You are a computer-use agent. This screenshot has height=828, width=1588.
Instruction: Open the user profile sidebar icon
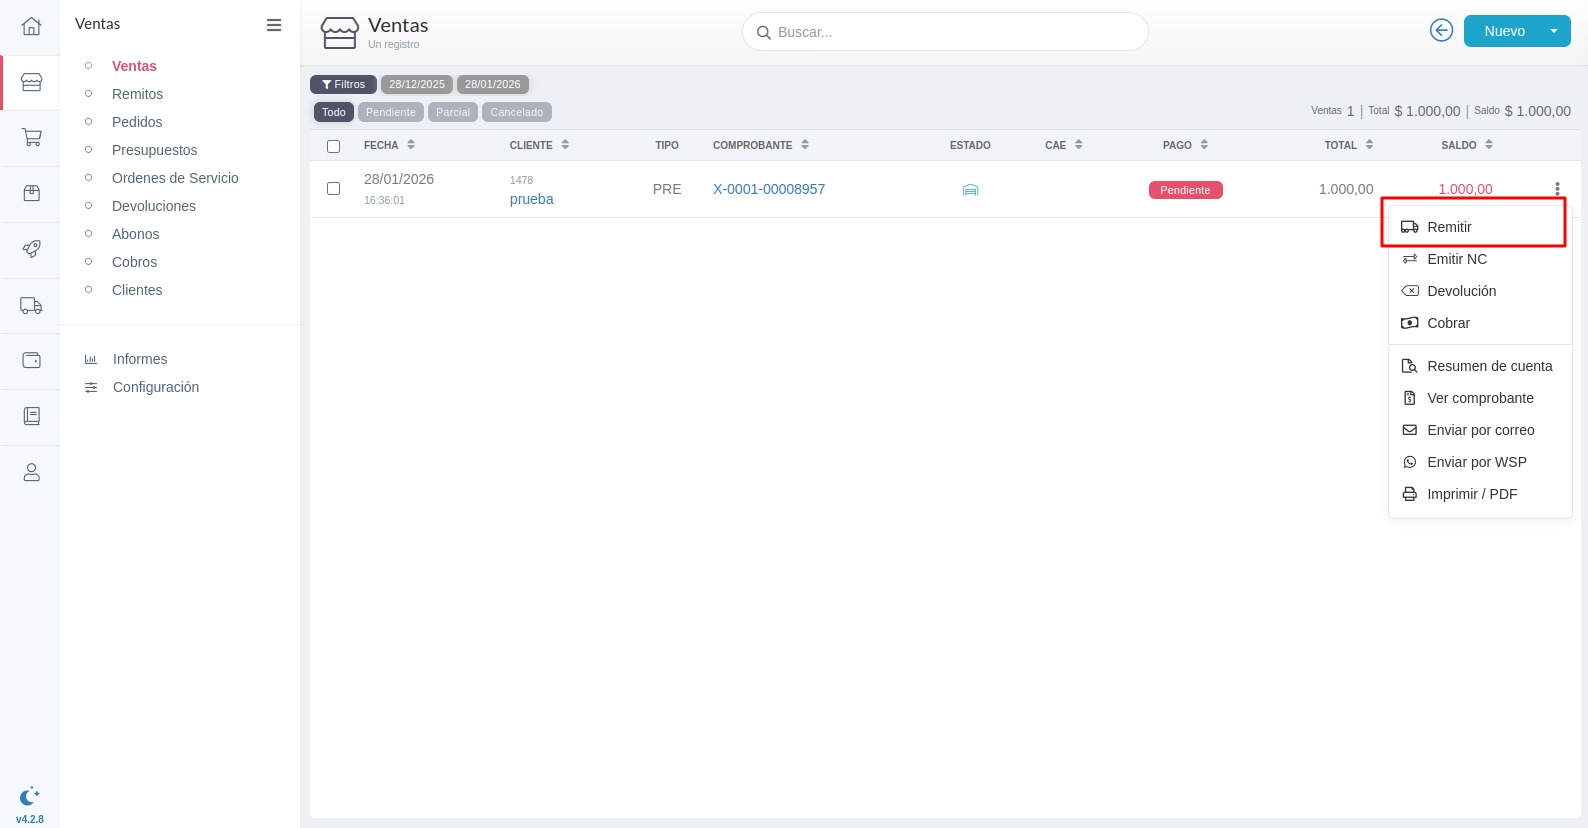click(x=31, y=472)
